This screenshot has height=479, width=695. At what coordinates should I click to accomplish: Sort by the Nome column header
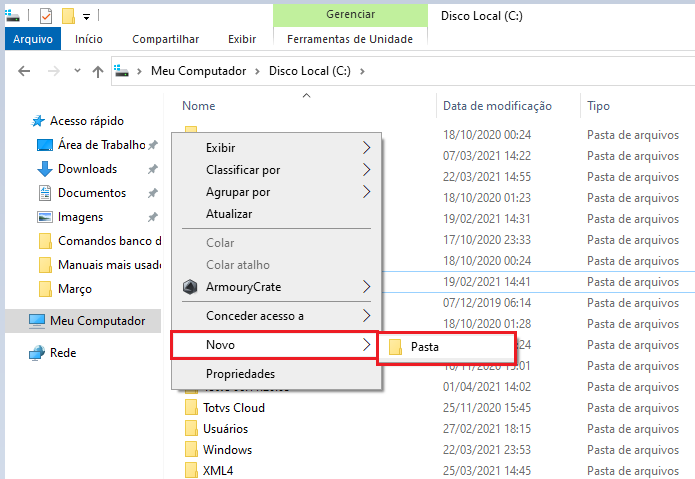(x=199, y=106)
